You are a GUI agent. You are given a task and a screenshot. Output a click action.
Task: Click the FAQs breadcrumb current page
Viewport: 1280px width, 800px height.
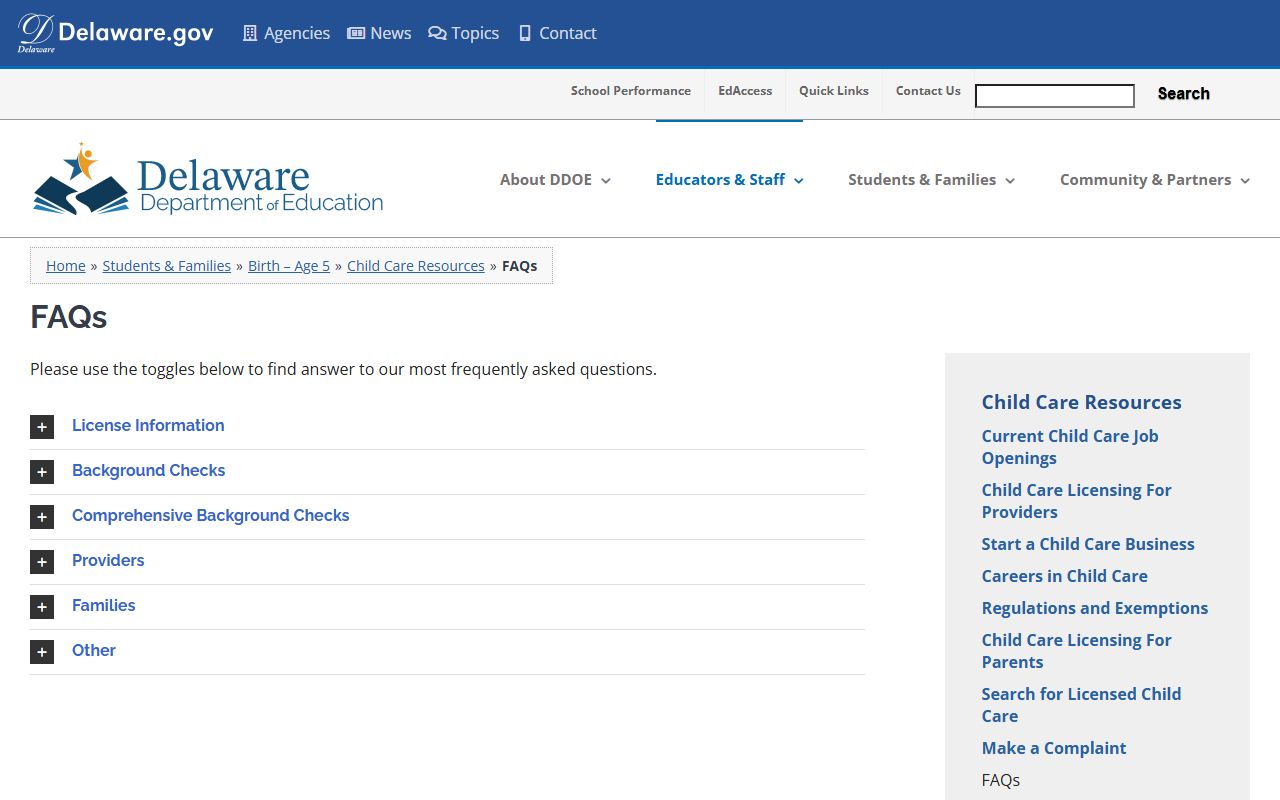tap(520, 266)
